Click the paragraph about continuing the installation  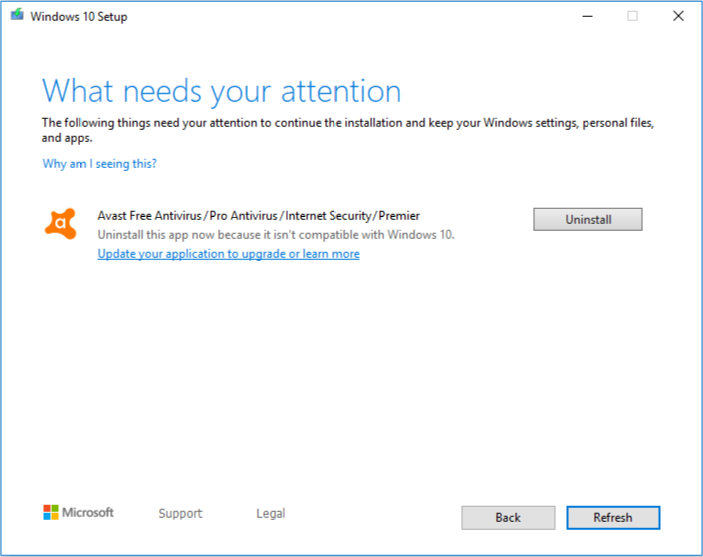347,130
